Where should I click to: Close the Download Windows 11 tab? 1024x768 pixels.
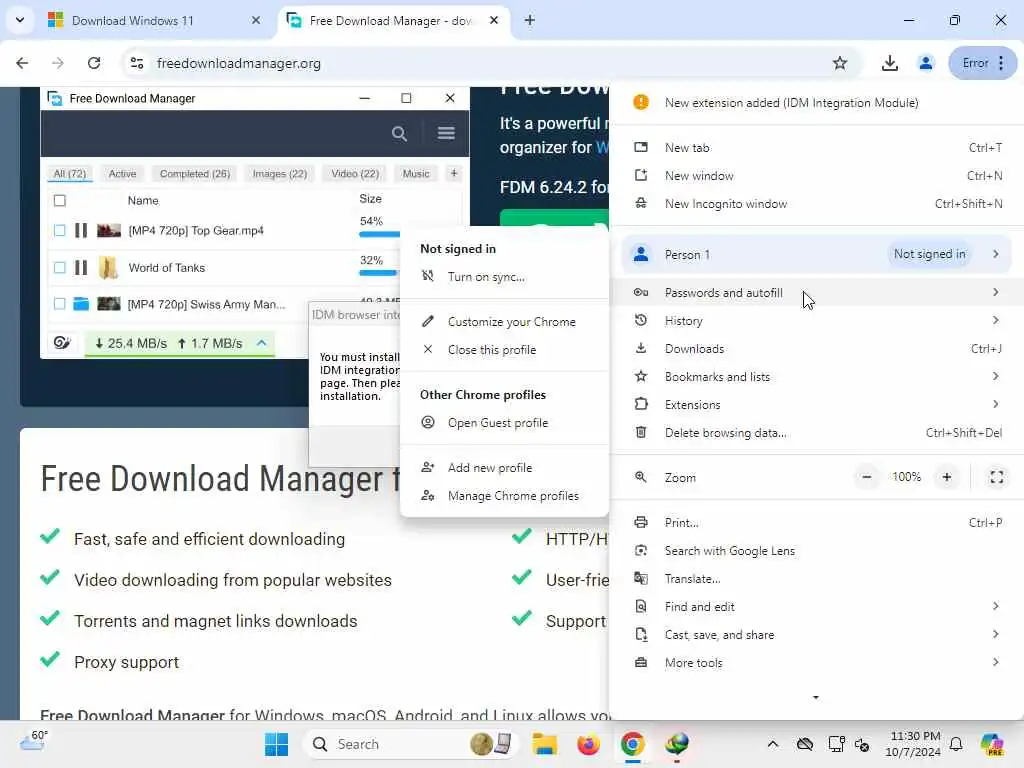256,20
